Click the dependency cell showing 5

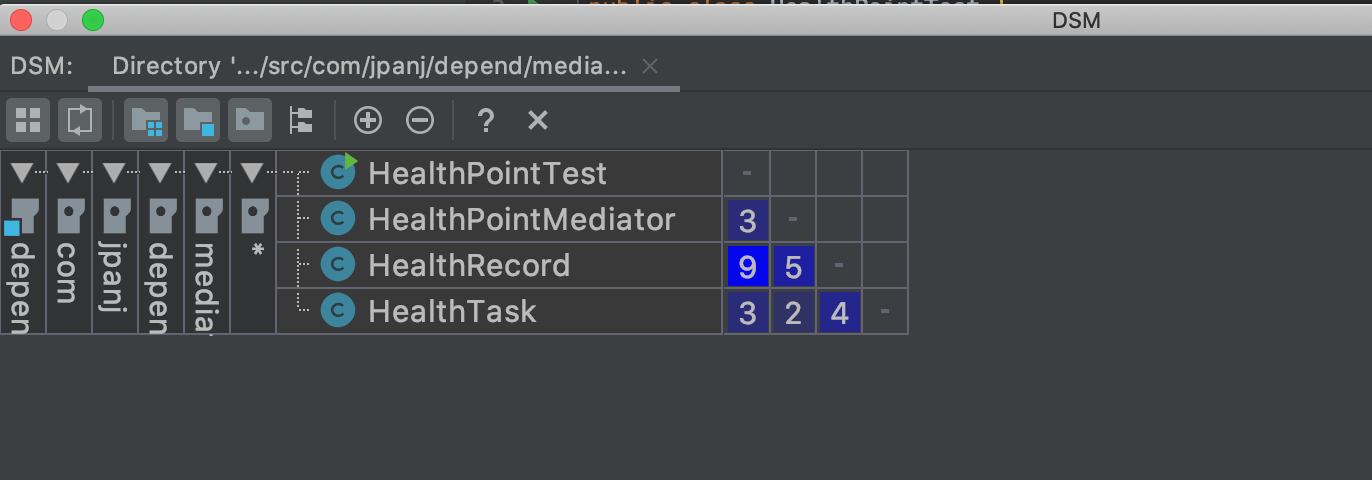pos(793,265)
